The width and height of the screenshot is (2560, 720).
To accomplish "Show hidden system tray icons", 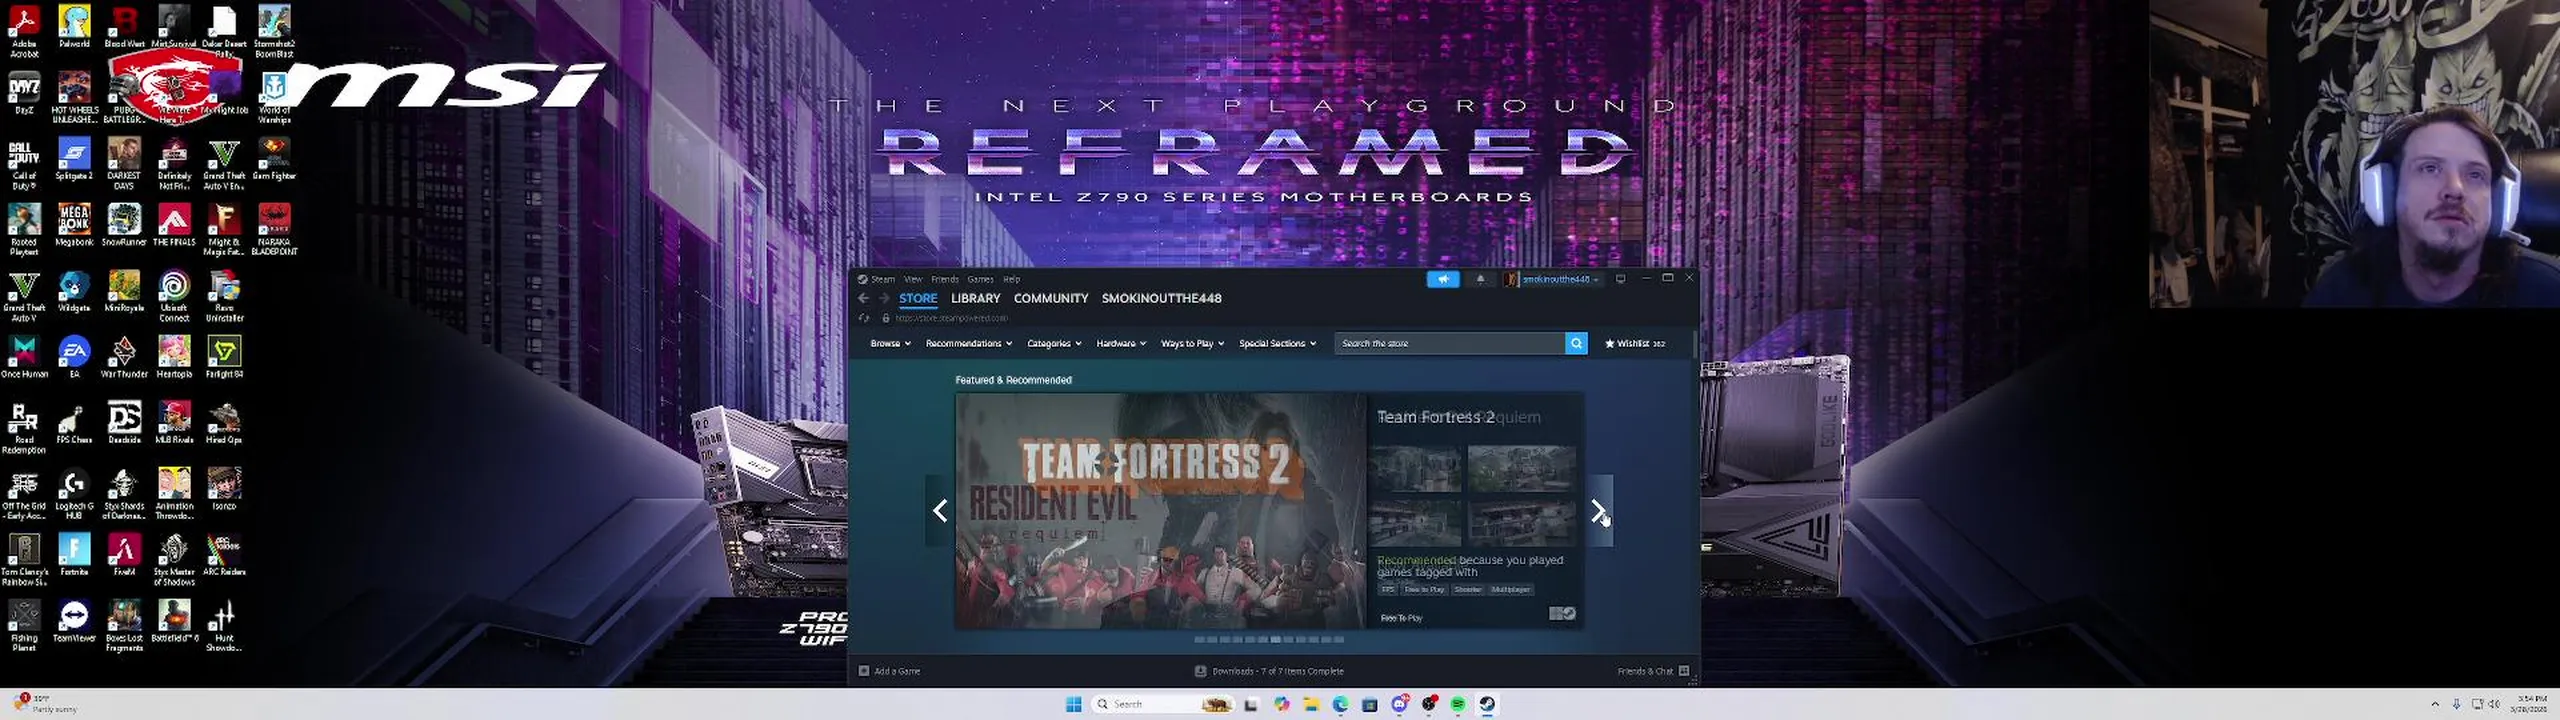I will tap(2434, 704).
